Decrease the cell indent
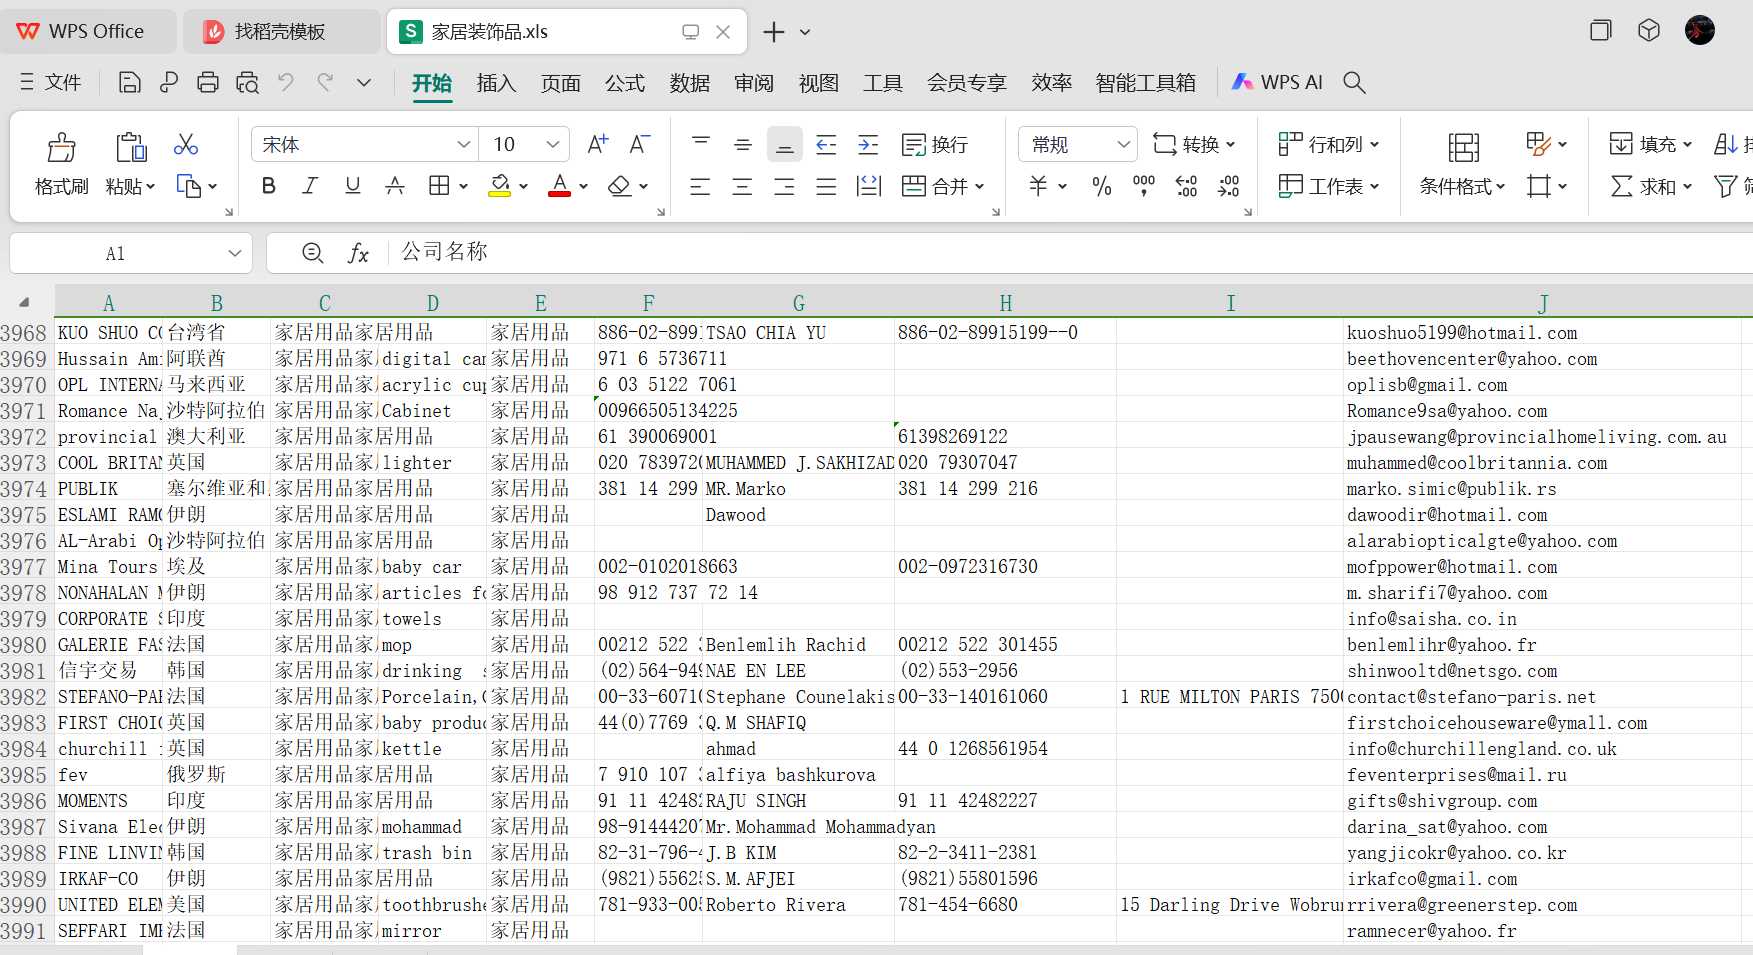Screen dimensions: 1753x955 pos(826,145)
